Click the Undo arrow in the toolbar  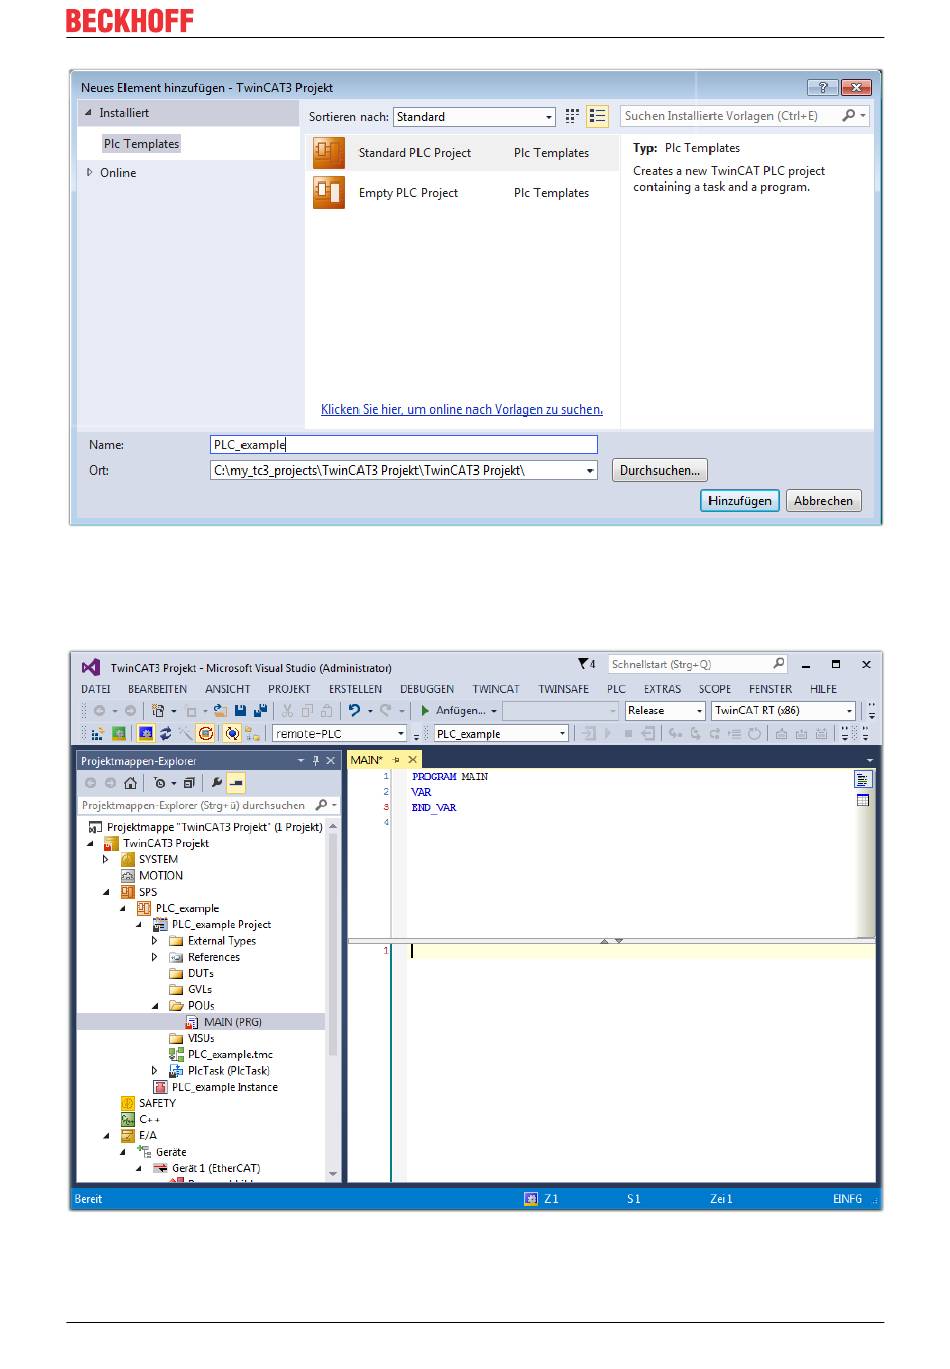(x=354, y=711)
